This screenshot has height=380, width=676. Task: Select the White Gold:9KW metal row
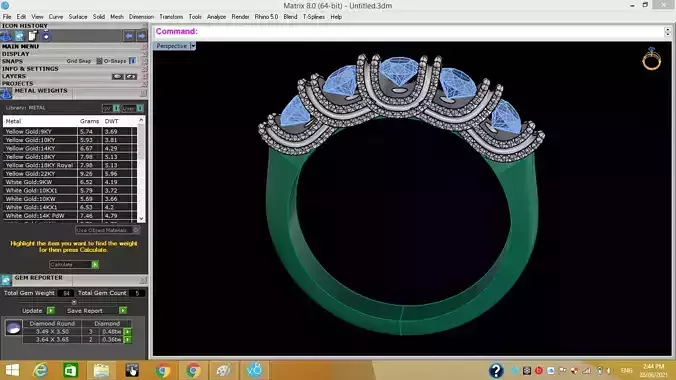[70, 182]
